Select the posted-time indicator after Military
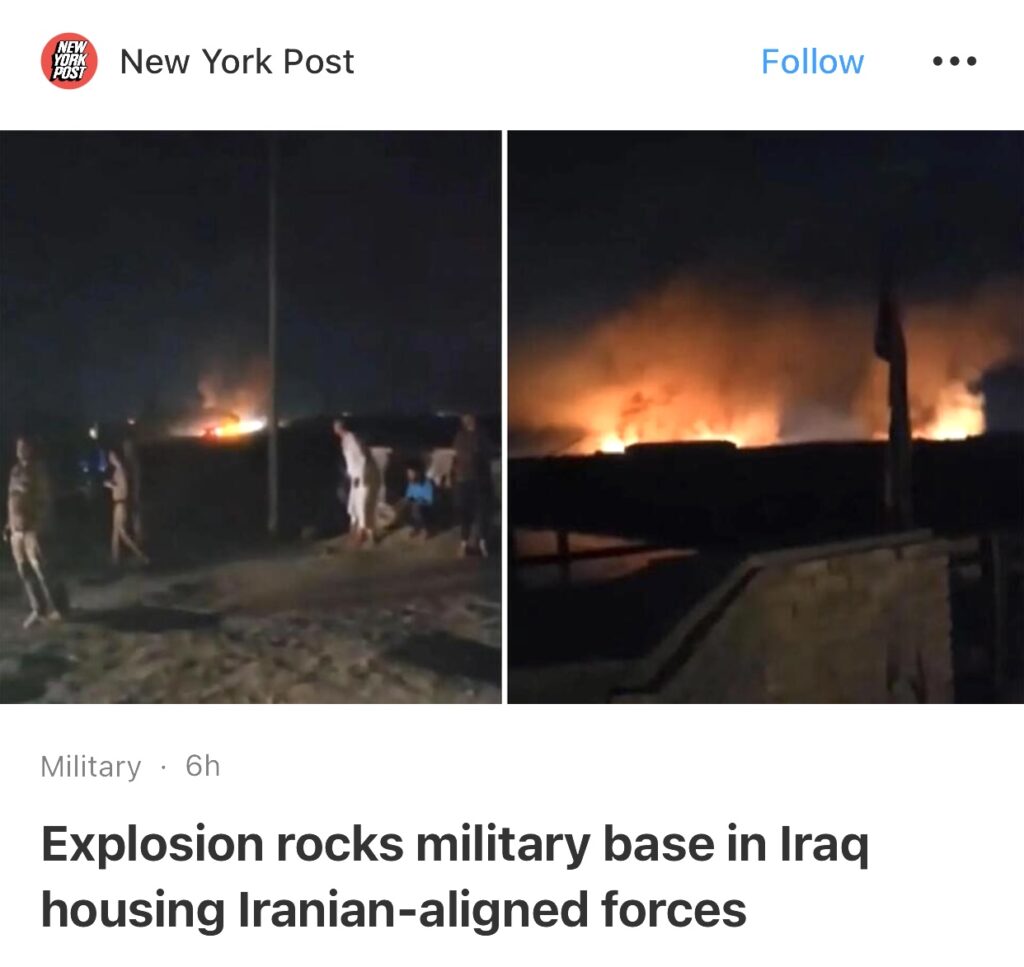Viewport: 1024px width, 967px height. tap(202, 765)
